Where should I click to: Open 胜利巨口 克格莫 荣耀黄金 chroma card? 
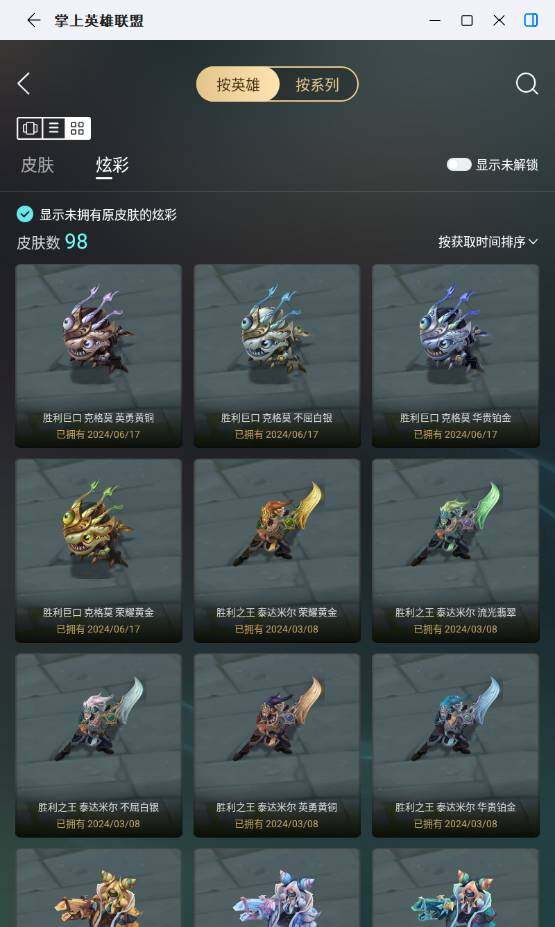tap(99, 550)
